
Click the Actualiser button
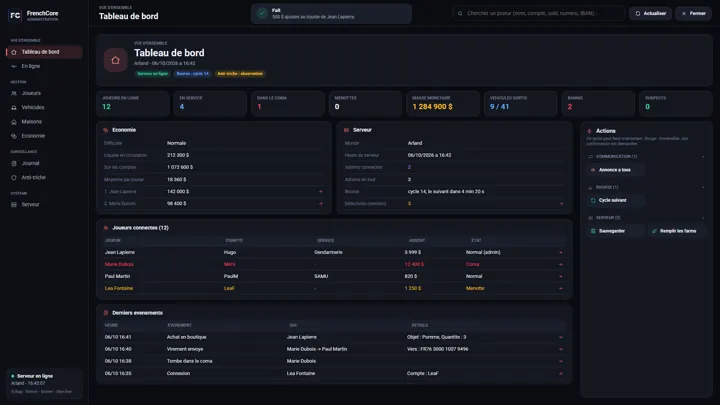coord(650,13)
